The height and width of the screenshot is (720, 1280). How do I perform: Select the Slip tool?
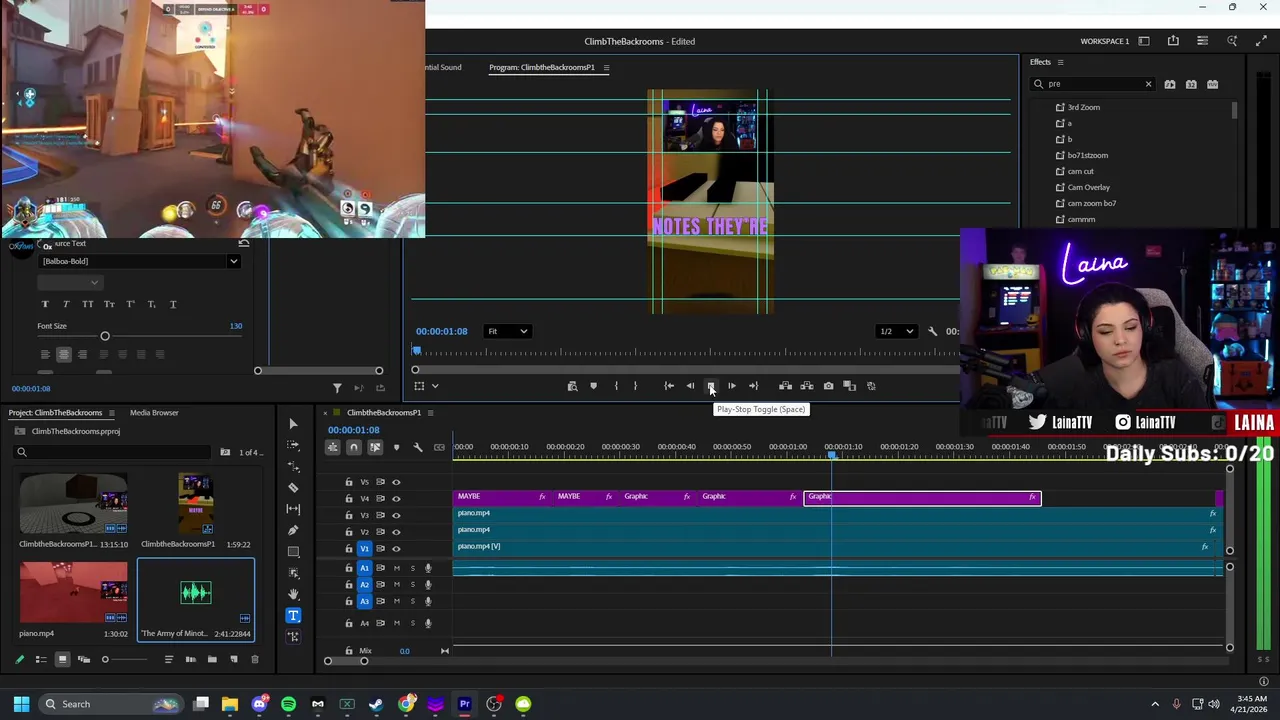pyautogui.click(x=293, y=509)
